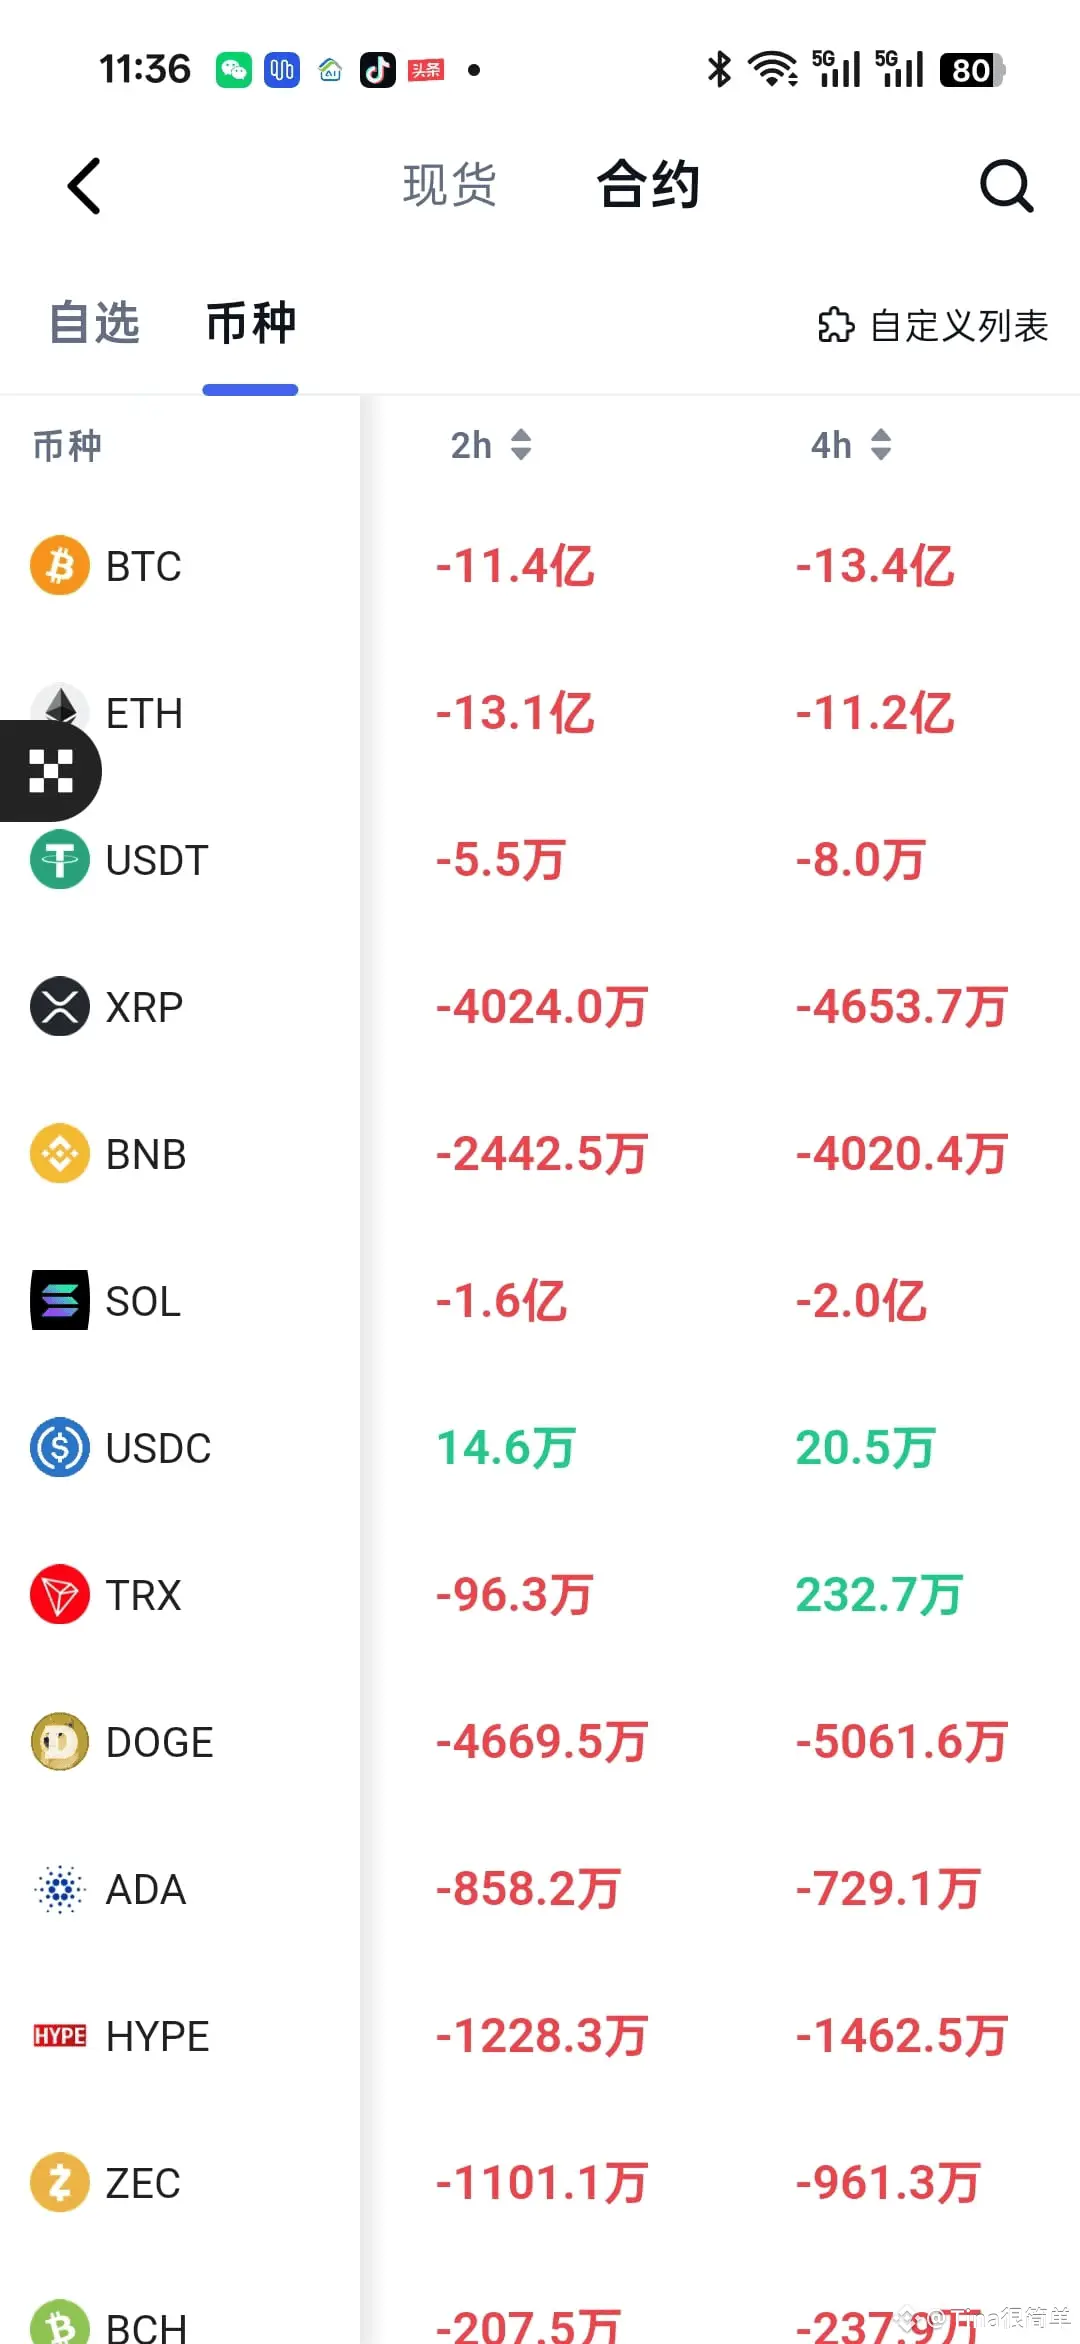Tap the Dogecoin DOGE icon

click(x=60, y=1741)
